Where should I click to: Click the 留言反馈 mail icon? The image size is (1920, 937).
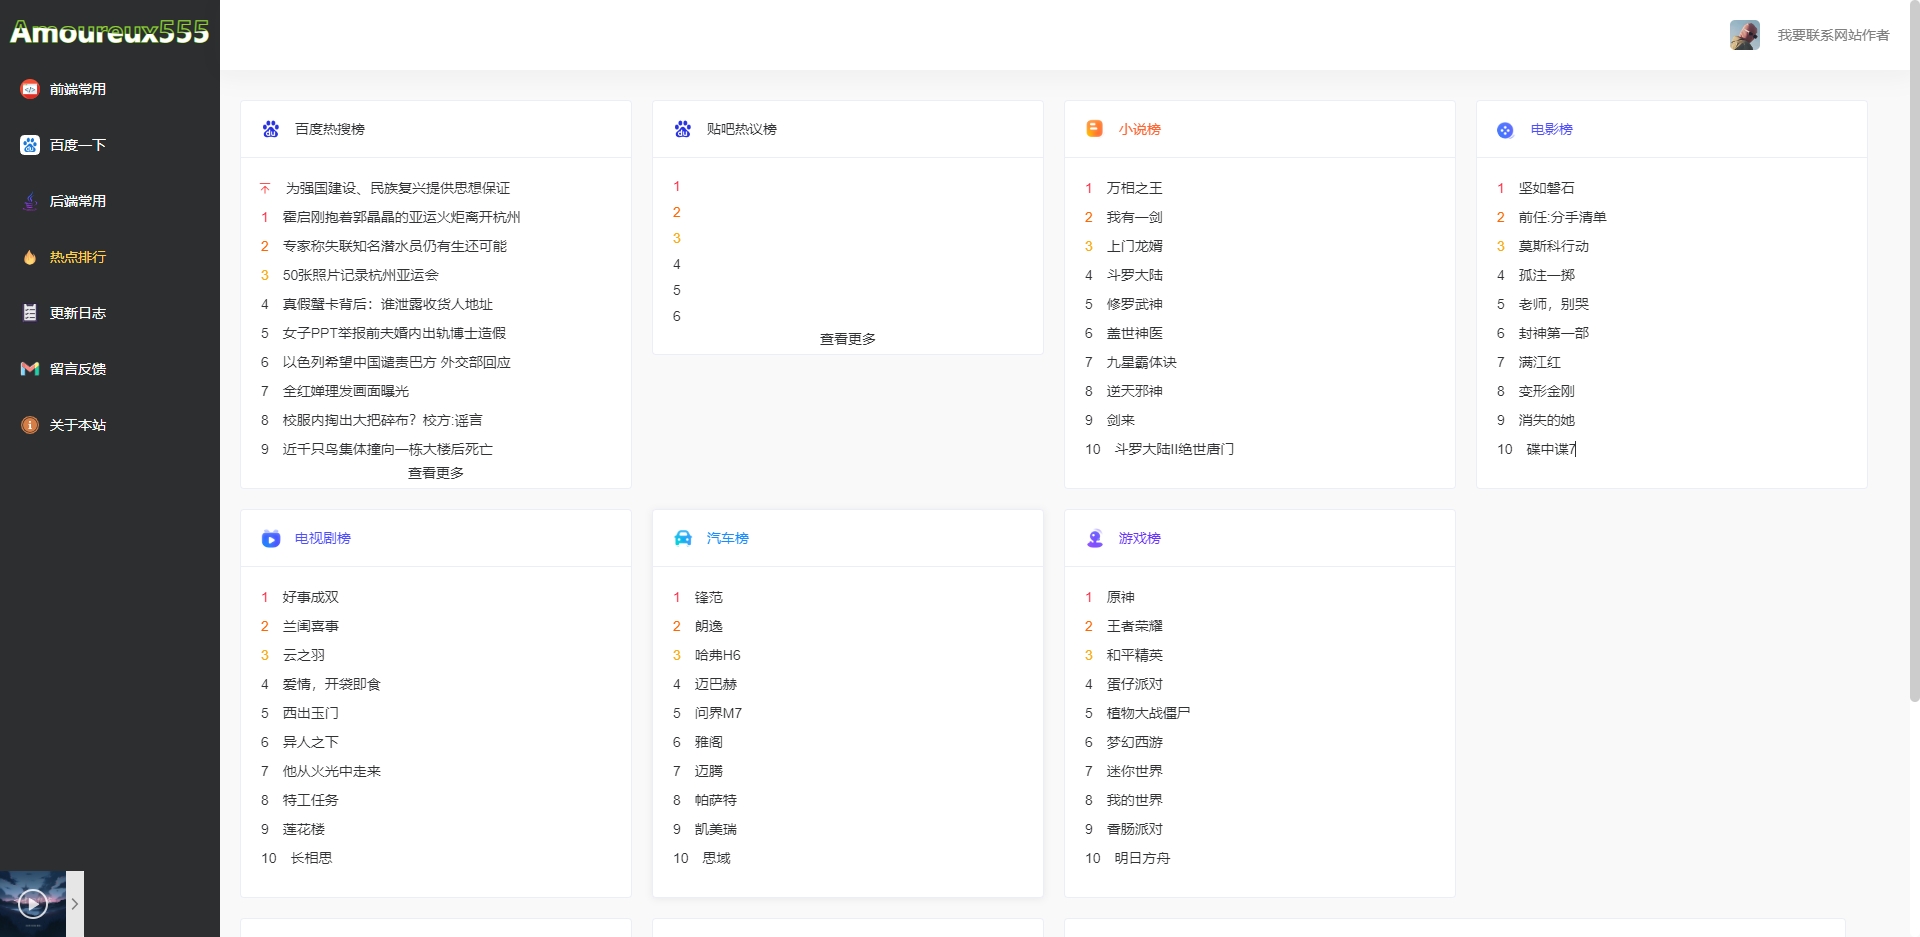coord(30,369)
